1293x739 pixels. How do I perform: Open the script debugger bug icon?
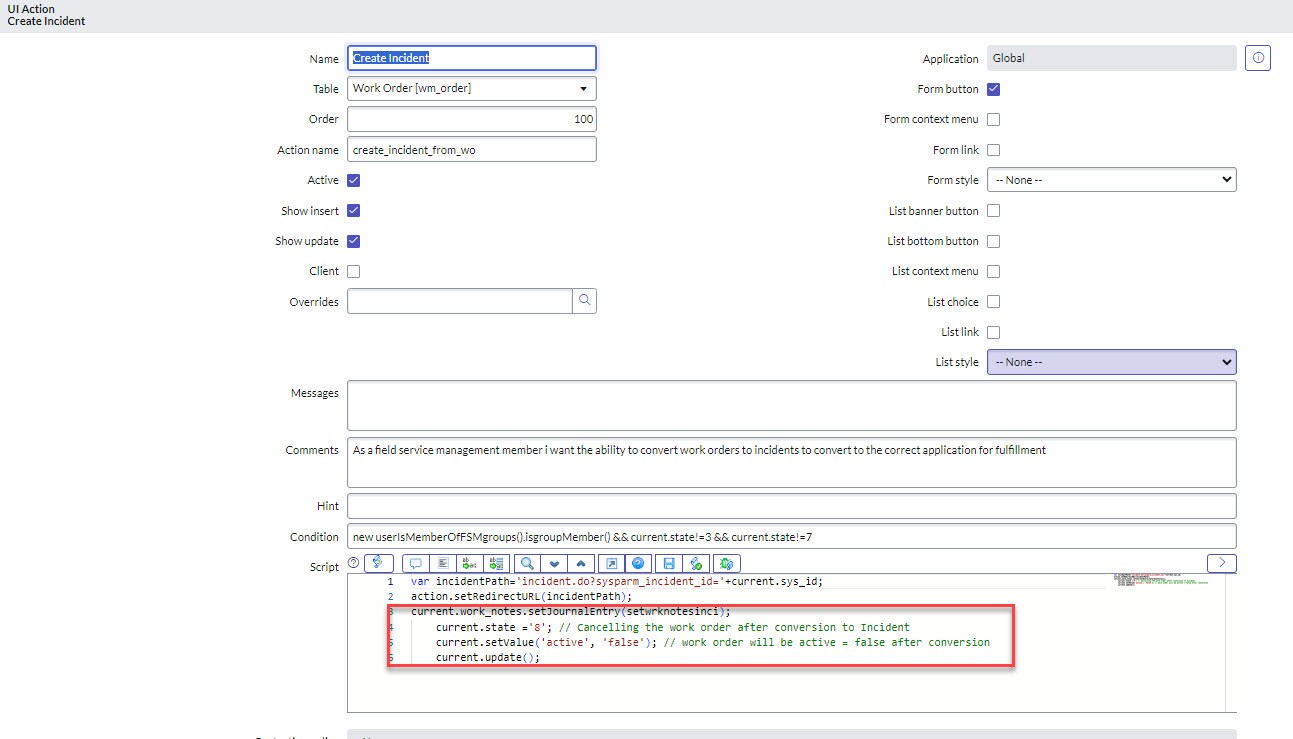pyautogui.click(x=727, y=563)
